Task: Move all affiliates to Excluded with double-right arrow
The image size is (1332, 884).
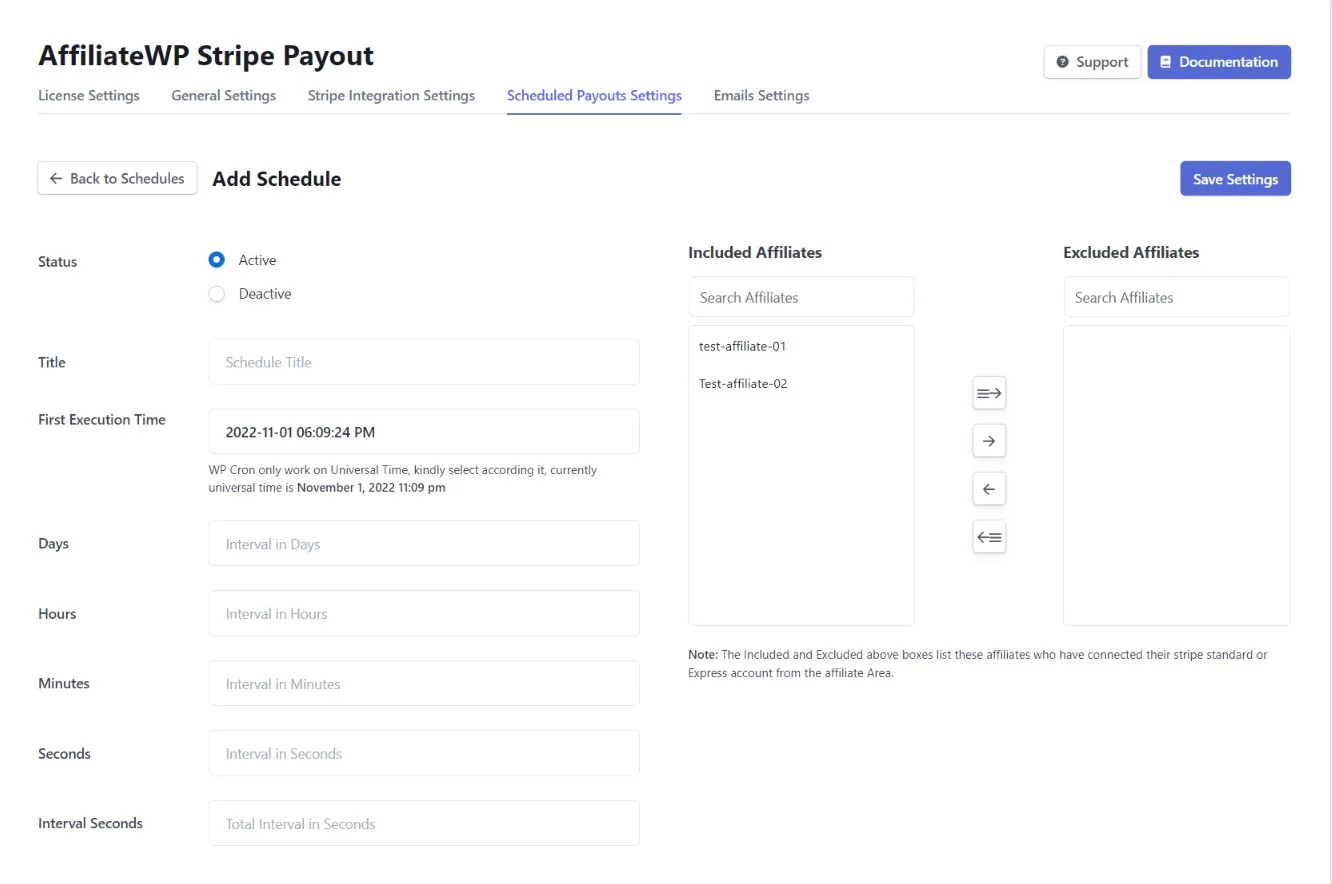Action: [988, 393]
